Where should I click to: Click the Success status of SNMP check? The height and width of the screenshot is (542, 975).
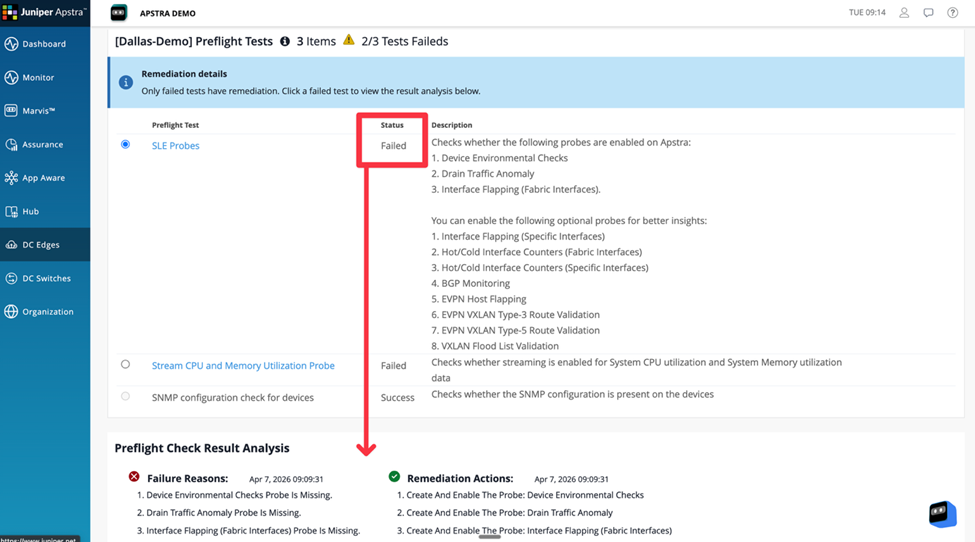[x=397, y=398]
